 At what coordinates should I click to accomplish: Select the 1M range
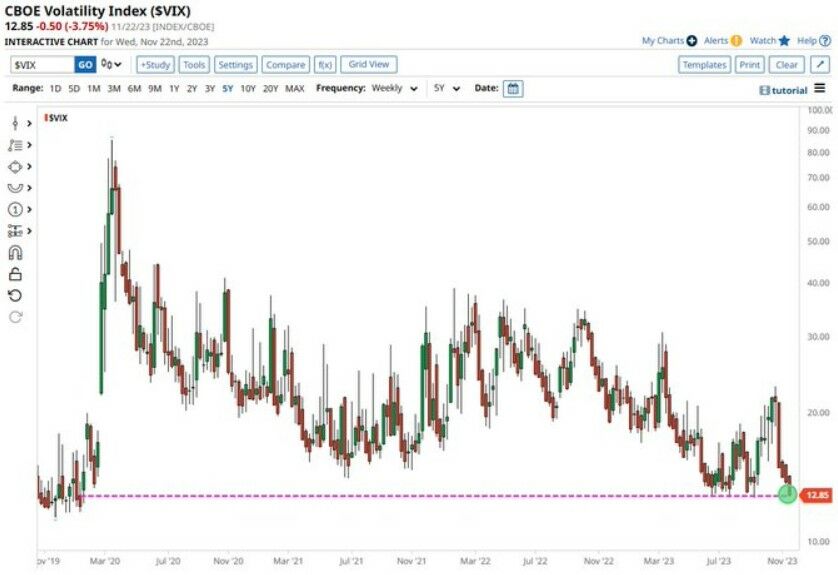point(94,89)
